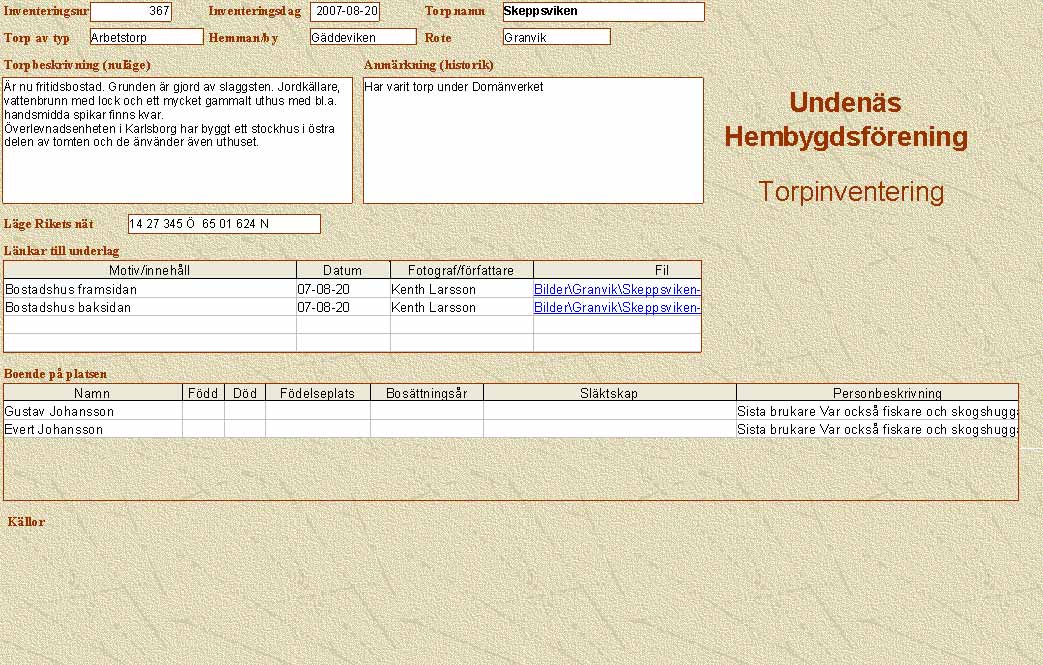
Task: Click the Inventeringsnr field showing 367
Action: pyautogui.click(x=131, y=12)
